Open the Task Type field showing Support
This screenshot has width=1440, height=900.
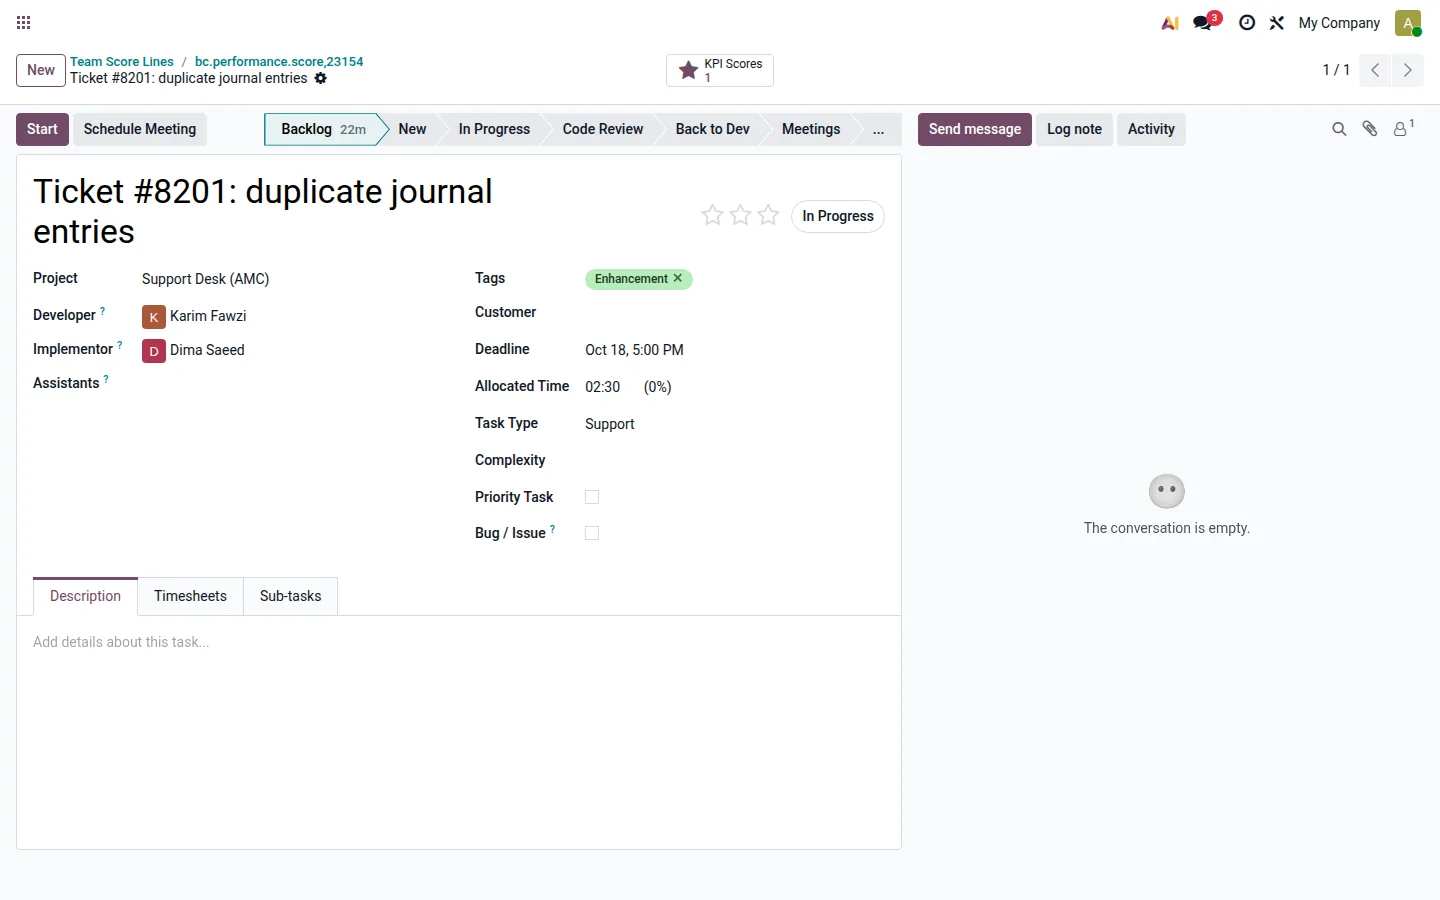pyautogui.click(x=609, y=424)
